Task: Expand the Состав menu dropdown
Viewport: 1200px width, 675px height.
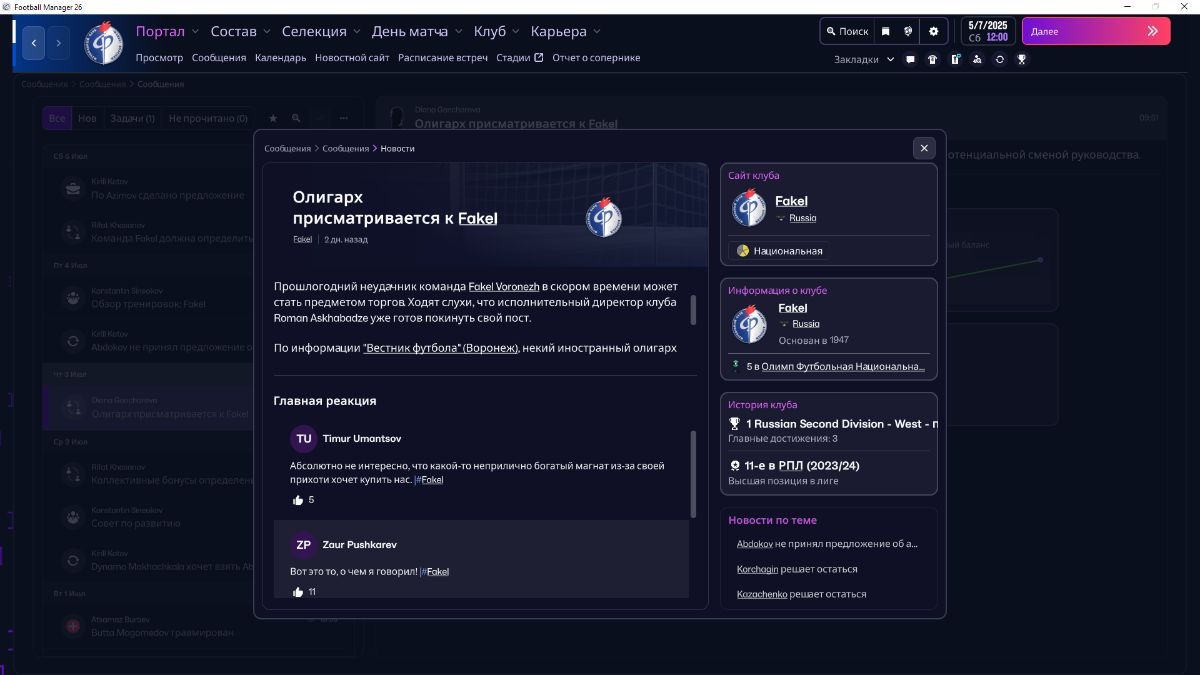Action: [239, 32]
